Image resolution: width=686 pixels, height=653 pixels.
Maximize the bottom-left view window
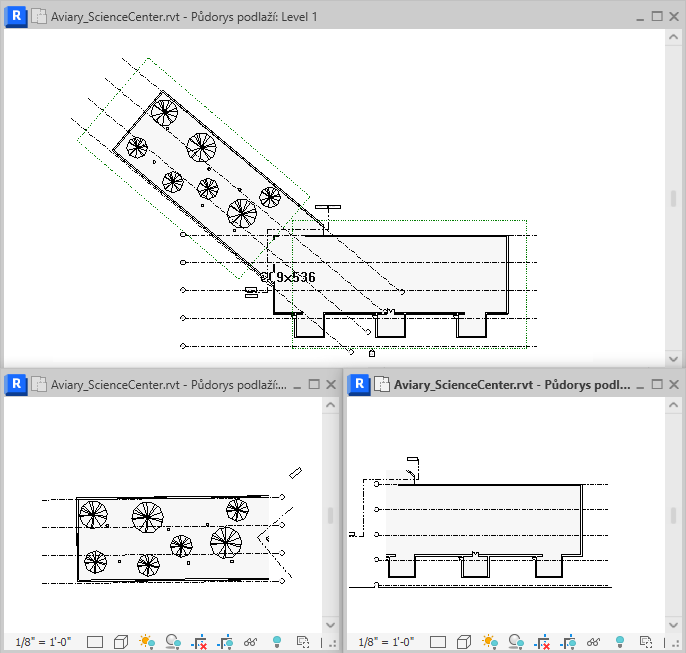[314, 384]
